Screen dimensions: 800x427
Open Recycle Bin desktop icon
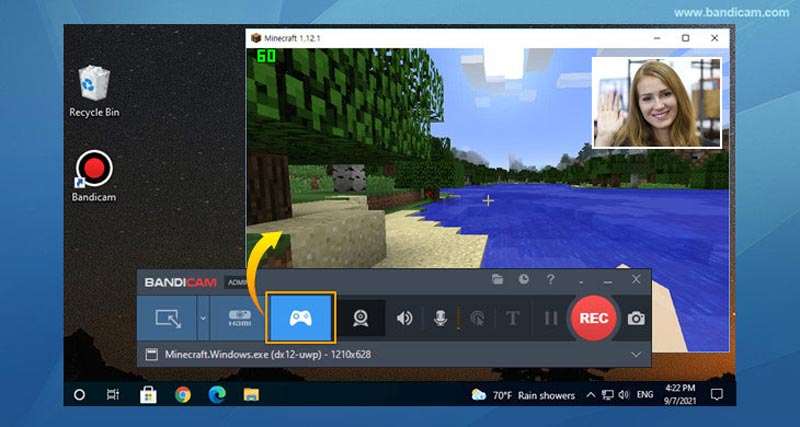[94, 91]
